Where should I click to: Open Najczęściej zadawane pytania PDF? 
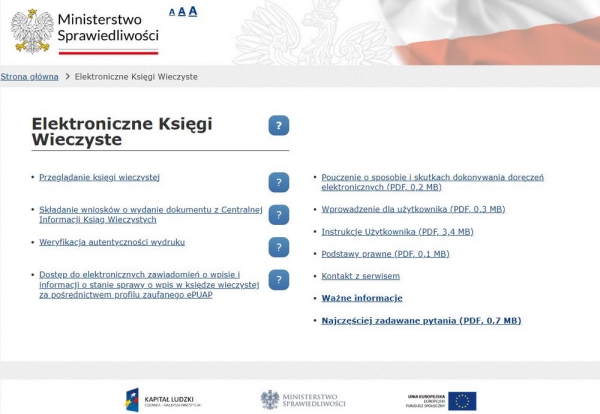[421, 321]
